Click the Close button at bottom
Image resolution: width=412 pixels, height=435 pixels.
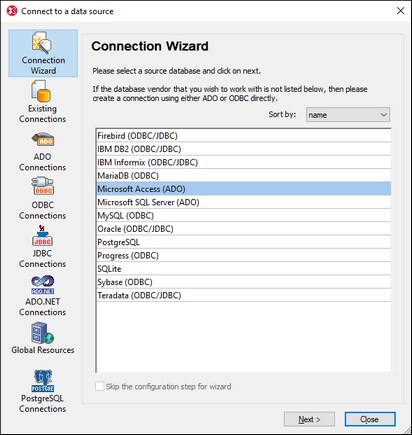370,419
